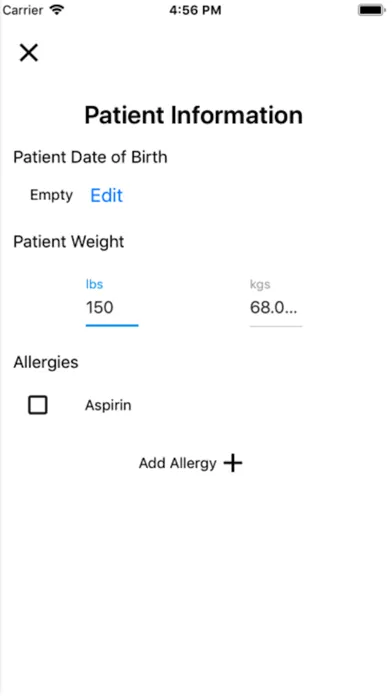This screenshot has height=696, width=392.
Task: Tap the Empty date of birth value
Action: tap(51, 195)
